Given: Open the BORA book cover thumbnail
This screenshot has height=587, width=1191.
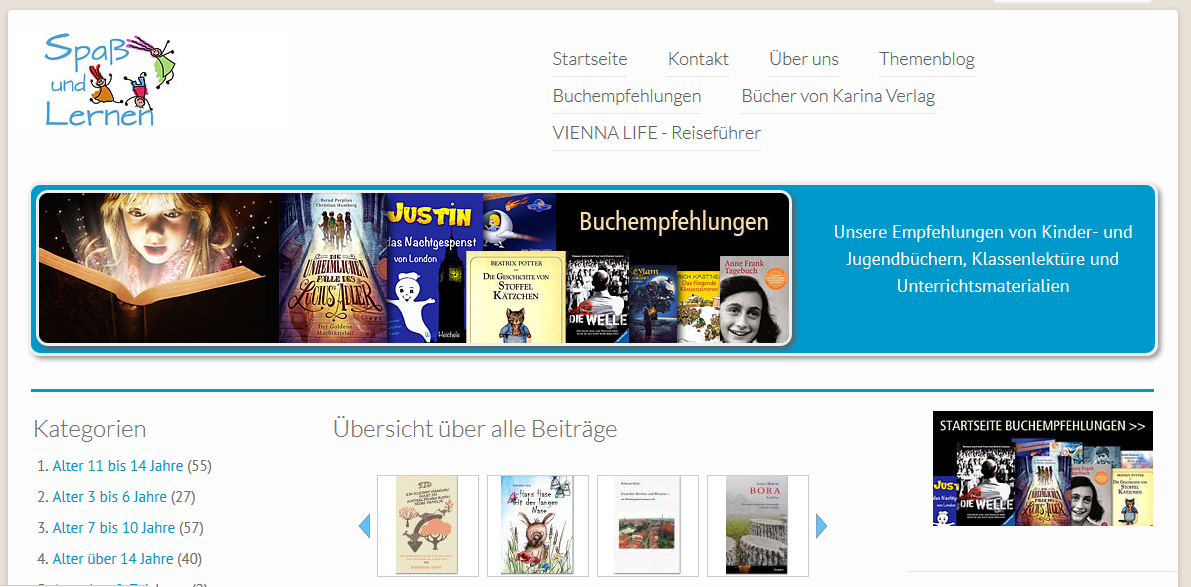Looking at the screenshot, I should click(x=758, y=525).
